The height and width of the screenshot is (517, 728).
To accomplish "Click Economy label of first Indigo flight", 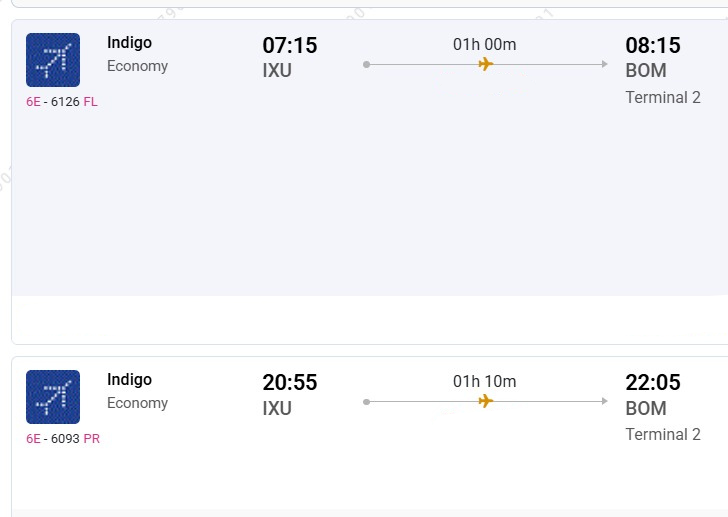I will (x=137, y=66).
